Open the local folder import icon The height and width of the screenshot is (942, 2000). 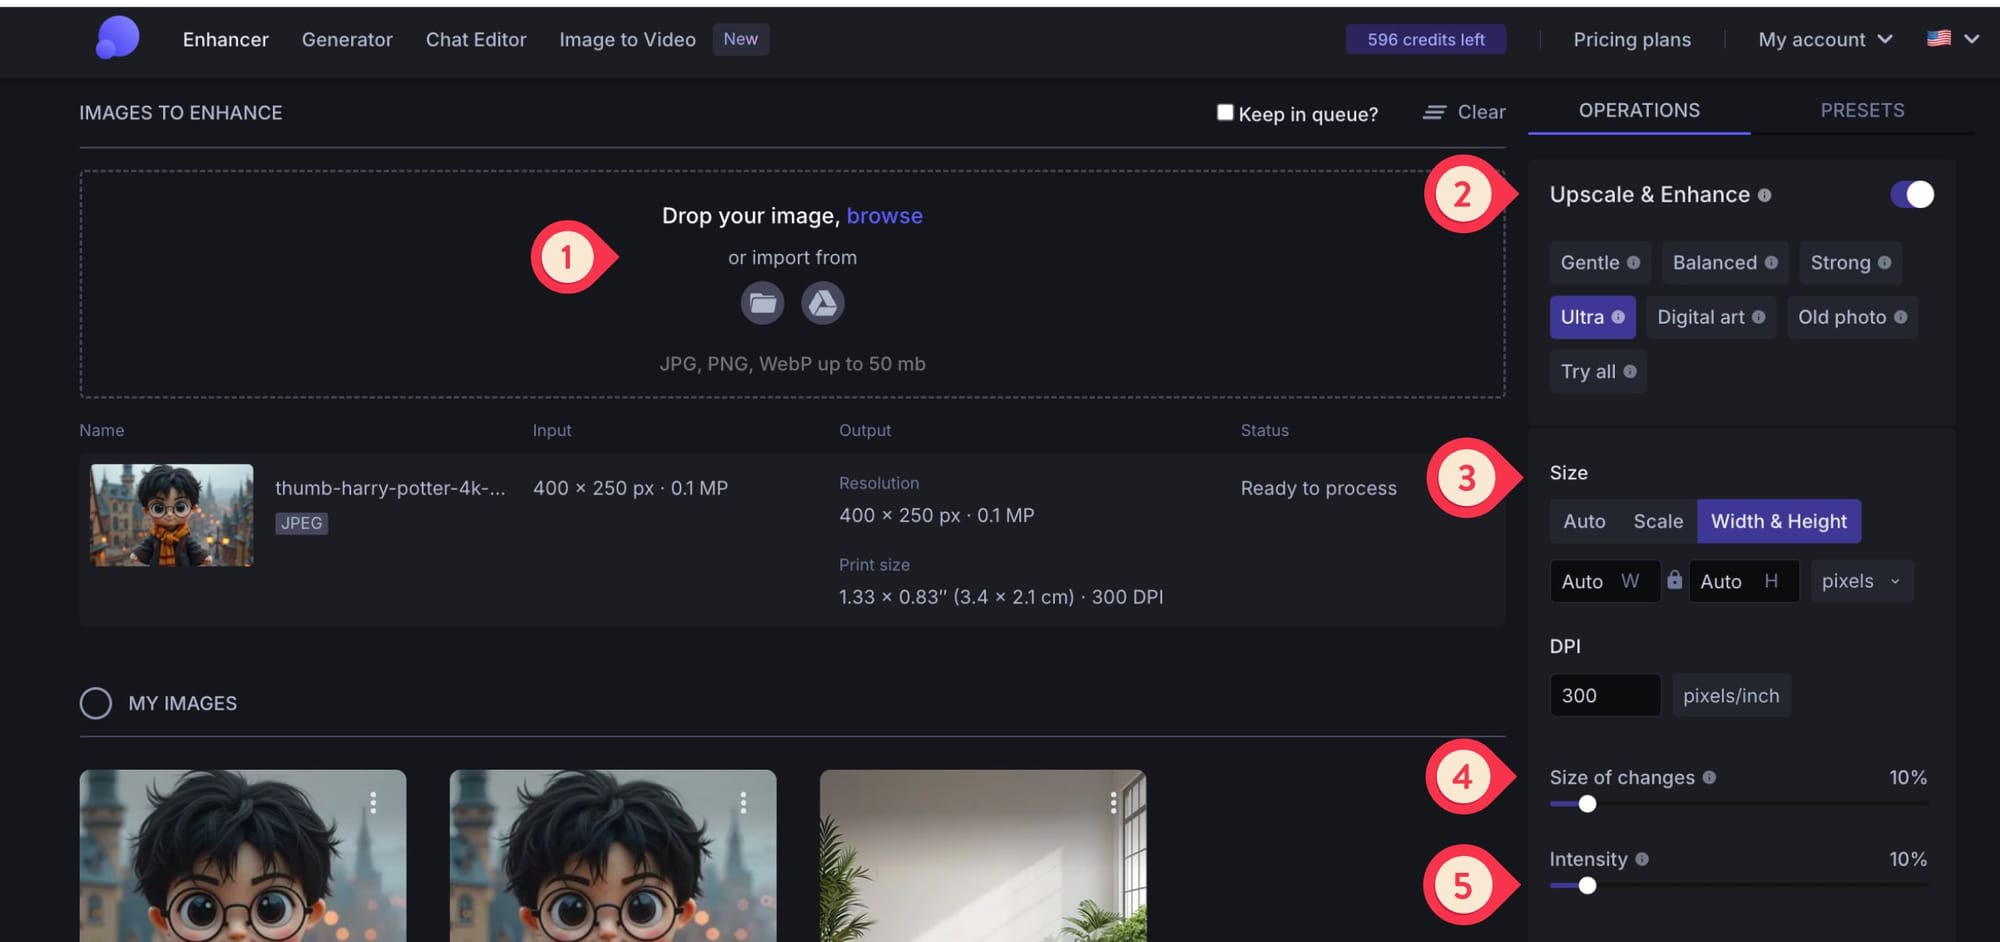tap(762, 303)
